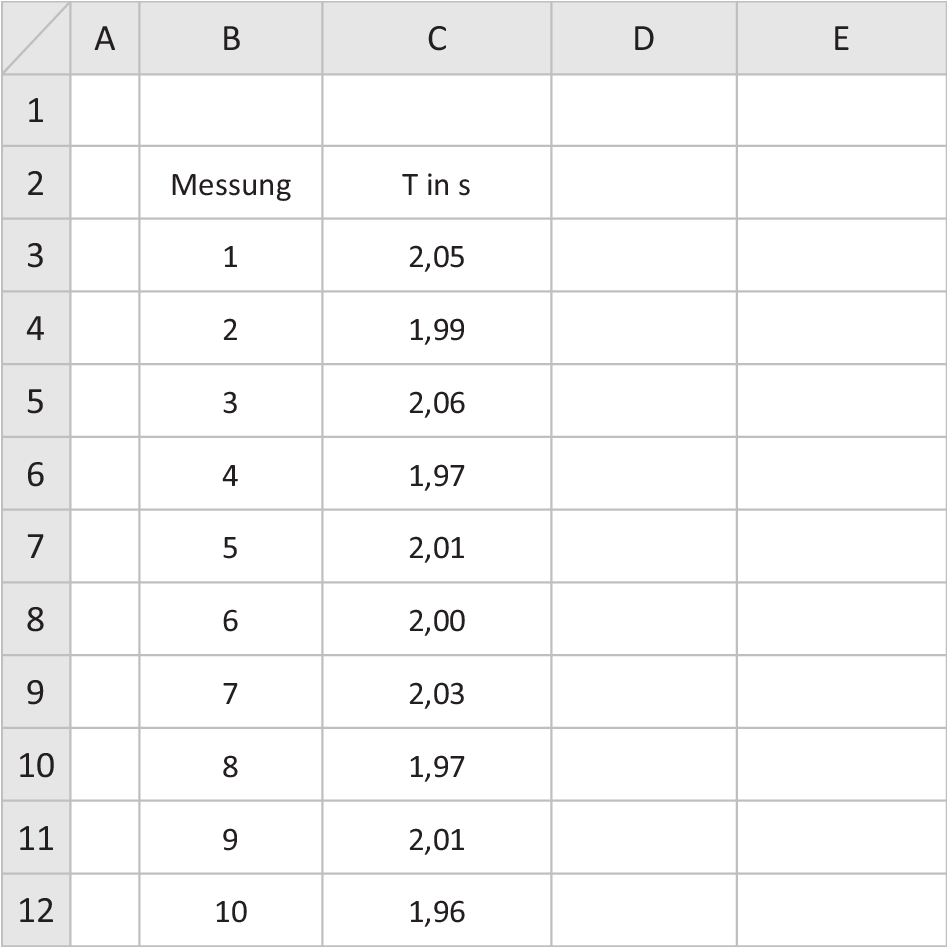Select cell containing 2,03

pos(437,692)
